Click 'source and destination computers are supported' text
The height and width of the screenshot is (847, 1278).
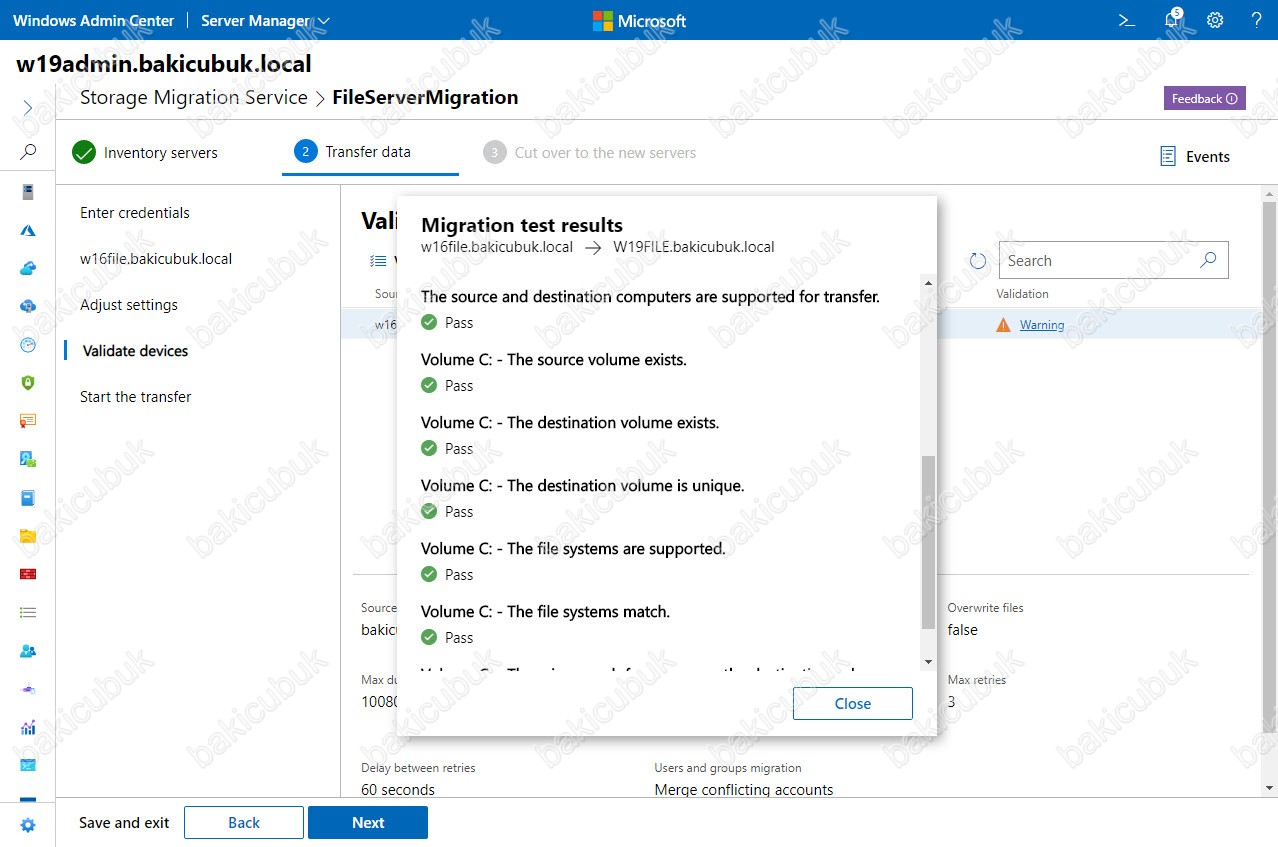coord(650,297)
